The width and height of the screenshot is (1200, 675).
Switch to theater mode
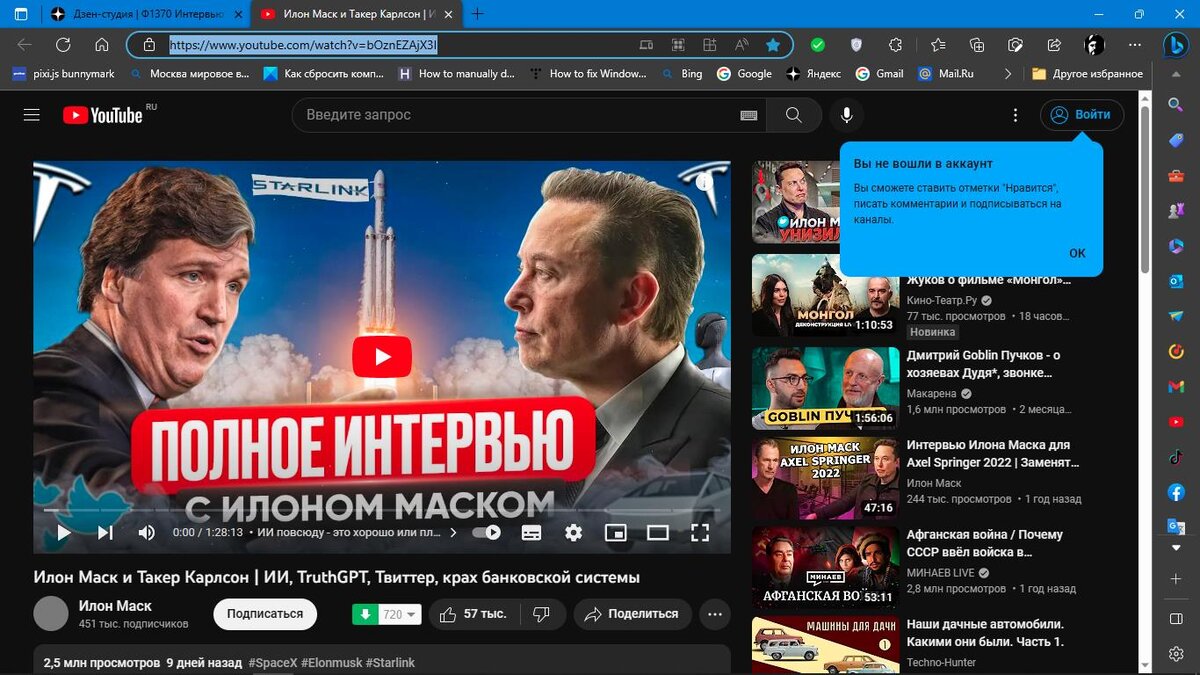(658, 533)
